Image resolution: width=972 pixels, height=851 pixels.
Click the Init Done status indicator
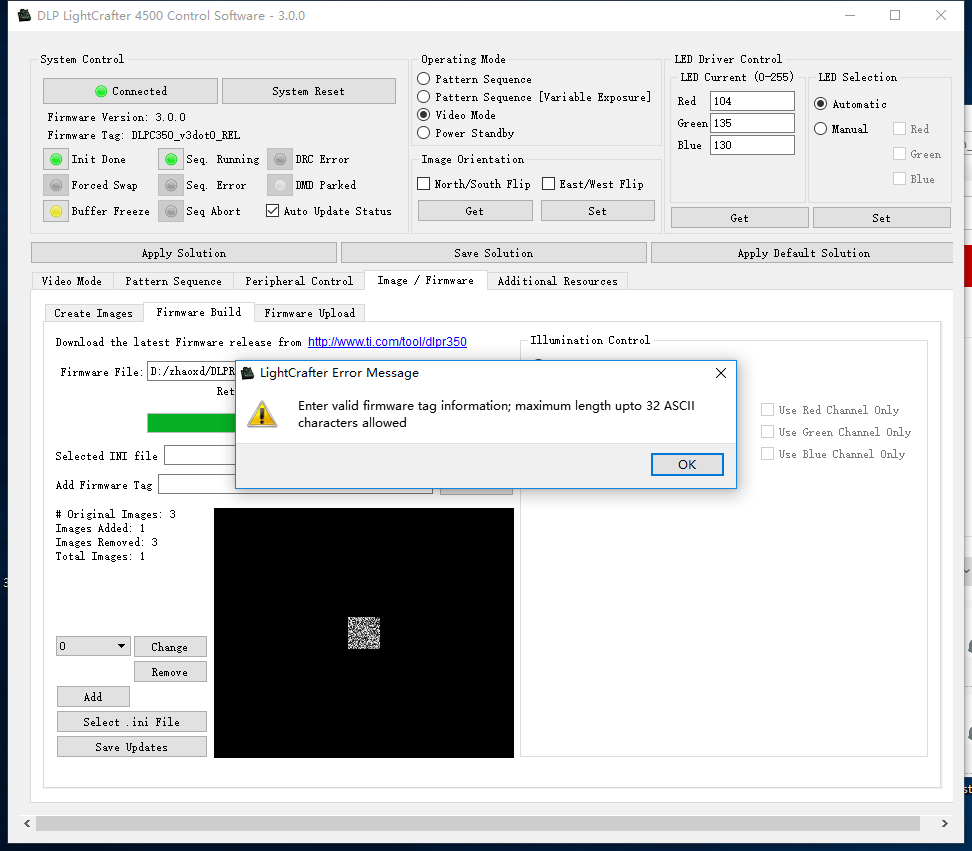coord(57,159)
